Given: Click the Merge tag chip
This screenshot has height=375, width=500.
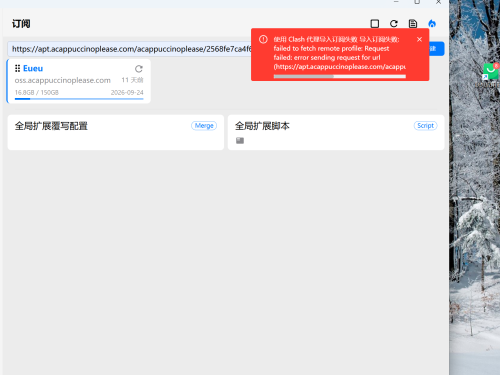Looking at the screenshot, I should (x=204, y=126).
